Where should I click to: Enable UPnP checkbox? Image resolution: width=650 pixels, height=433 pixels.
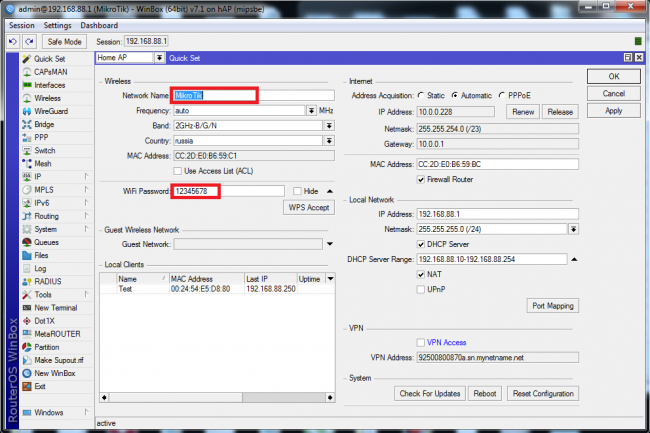(x=421, y=289)
